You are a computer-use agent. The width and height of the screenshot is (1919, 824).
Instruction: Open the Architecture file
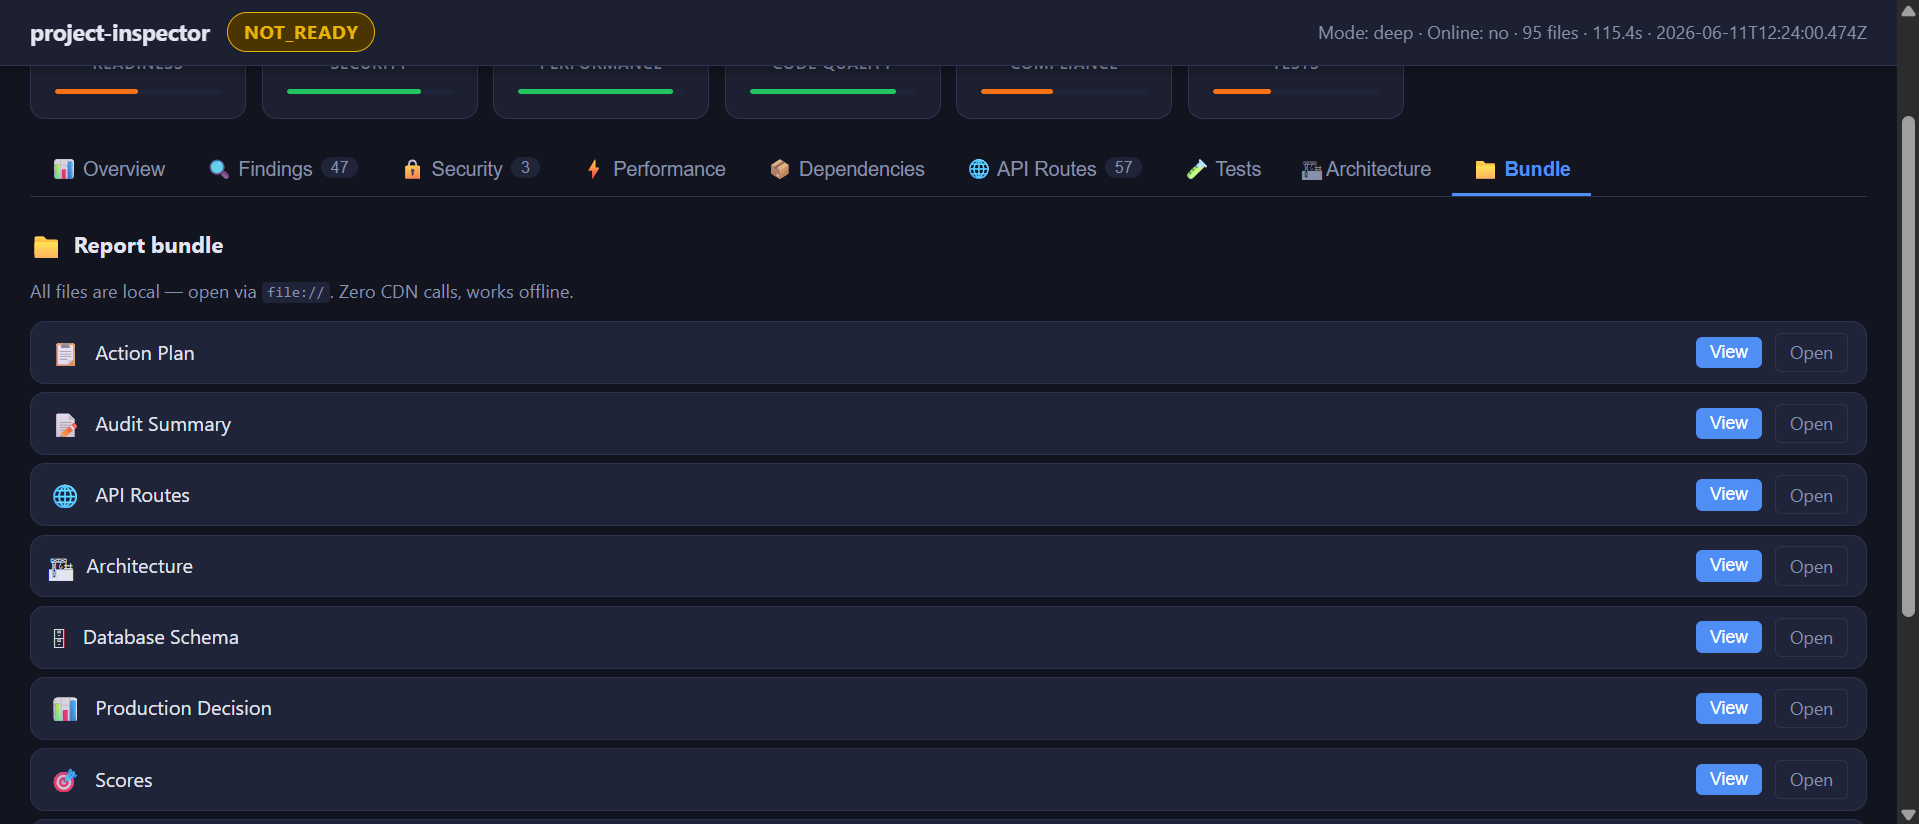1811,567
